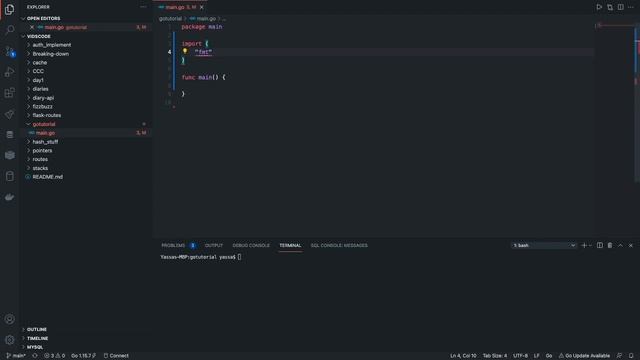This screenshot has height=360, width=640.
Task: Open the Search view in activity bar
Action: 9,30
